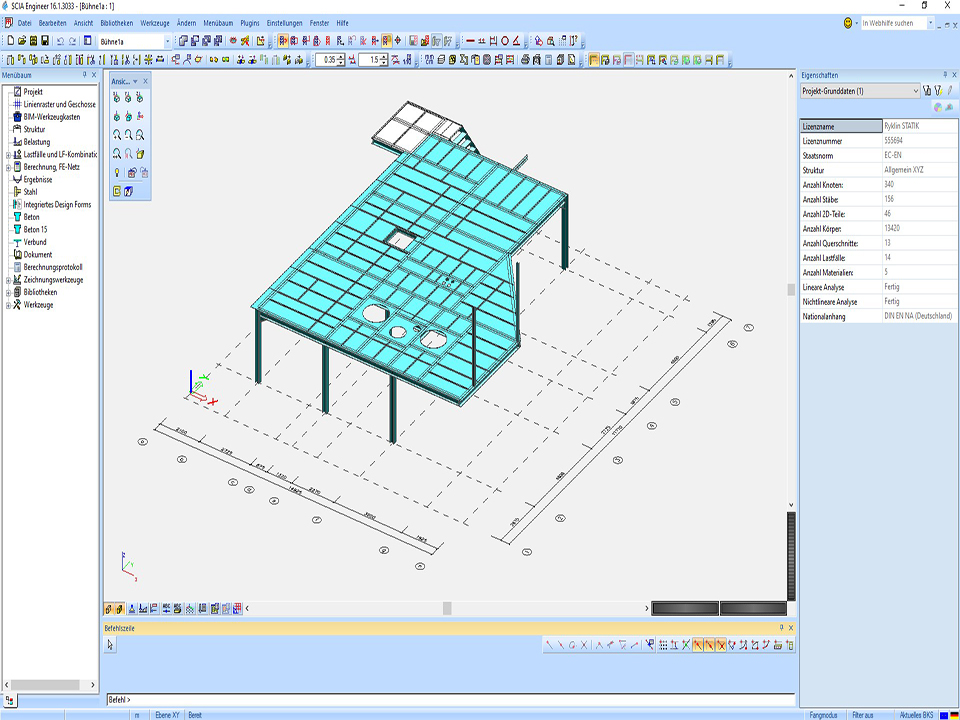Image resolution: width=960 pixels, height=720 pixels.
Task: Click the smiley face icon near help search
Action: [849, 22]
